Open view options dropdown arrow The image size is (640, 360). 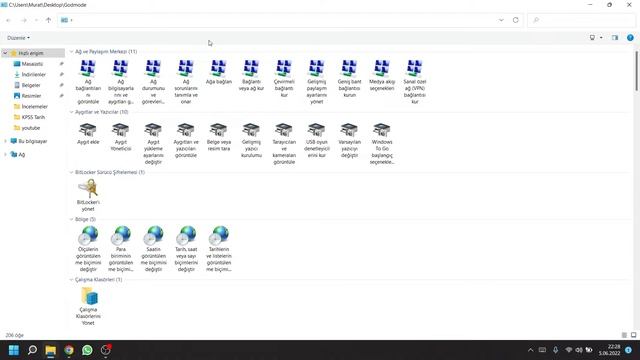601,38
